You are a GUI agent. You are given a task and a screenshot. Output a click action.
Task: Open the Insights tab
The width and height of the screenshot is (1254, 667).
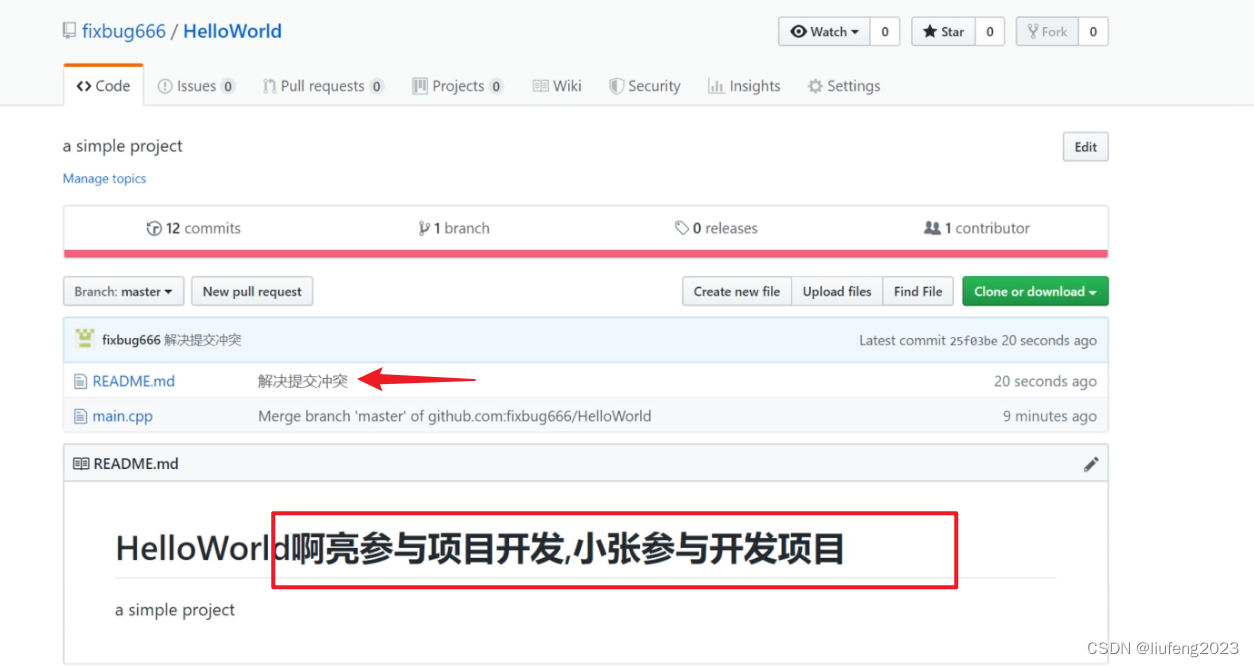(744, 86)
